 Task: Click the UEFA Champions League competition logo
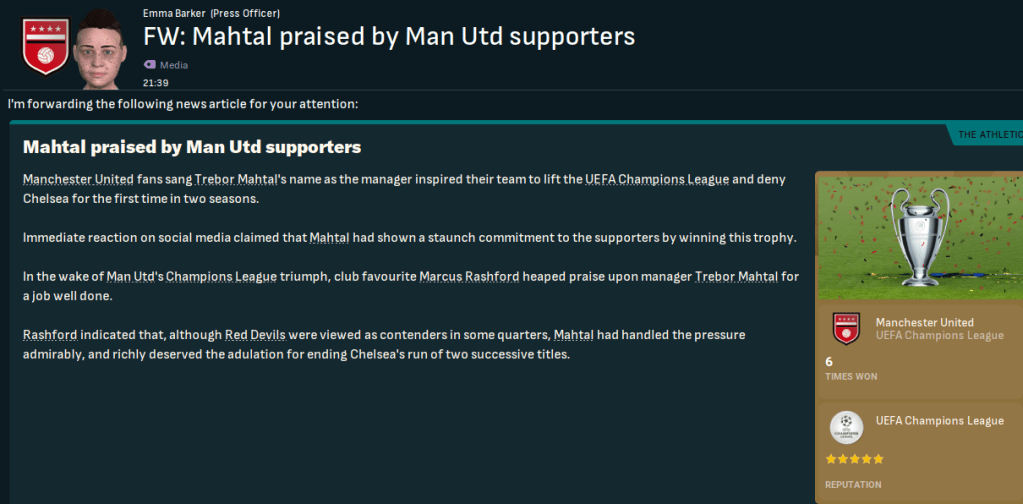click(846, 428)
